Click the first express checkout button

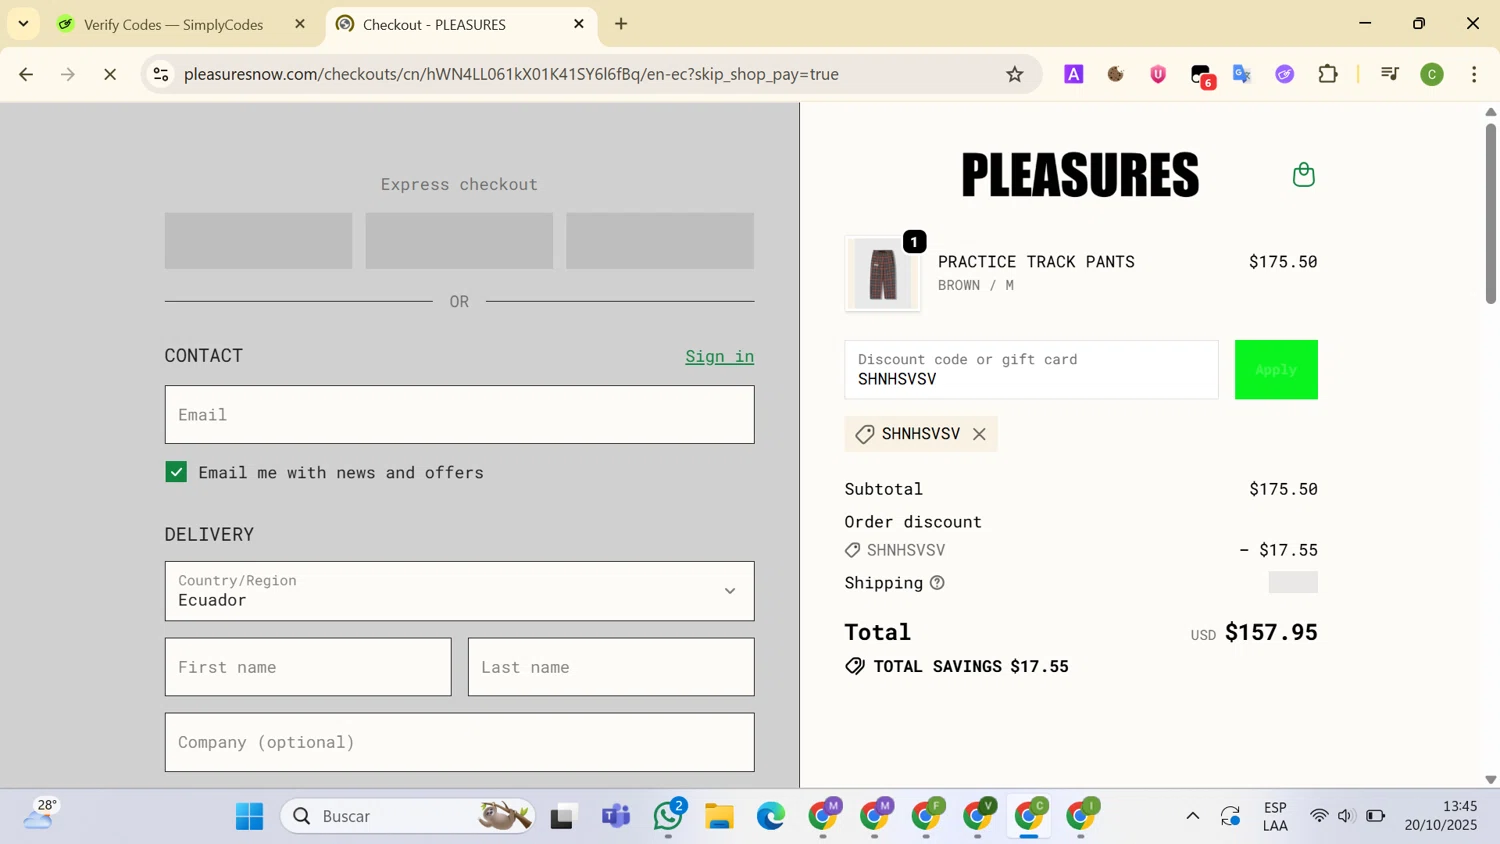[258, 241]
